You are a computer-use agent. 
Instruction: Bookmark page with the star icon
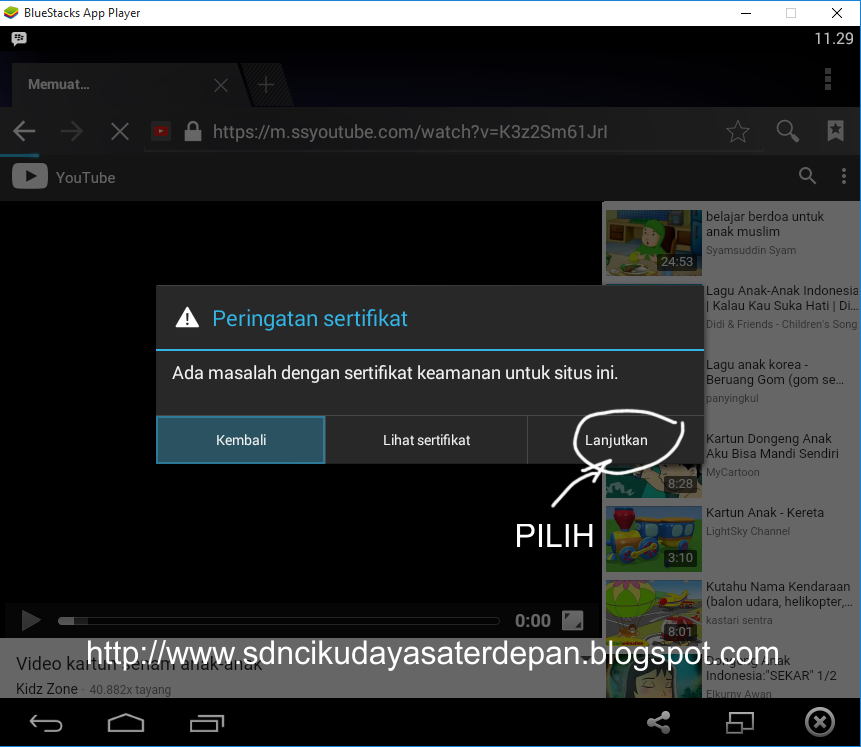coord(737,131)
